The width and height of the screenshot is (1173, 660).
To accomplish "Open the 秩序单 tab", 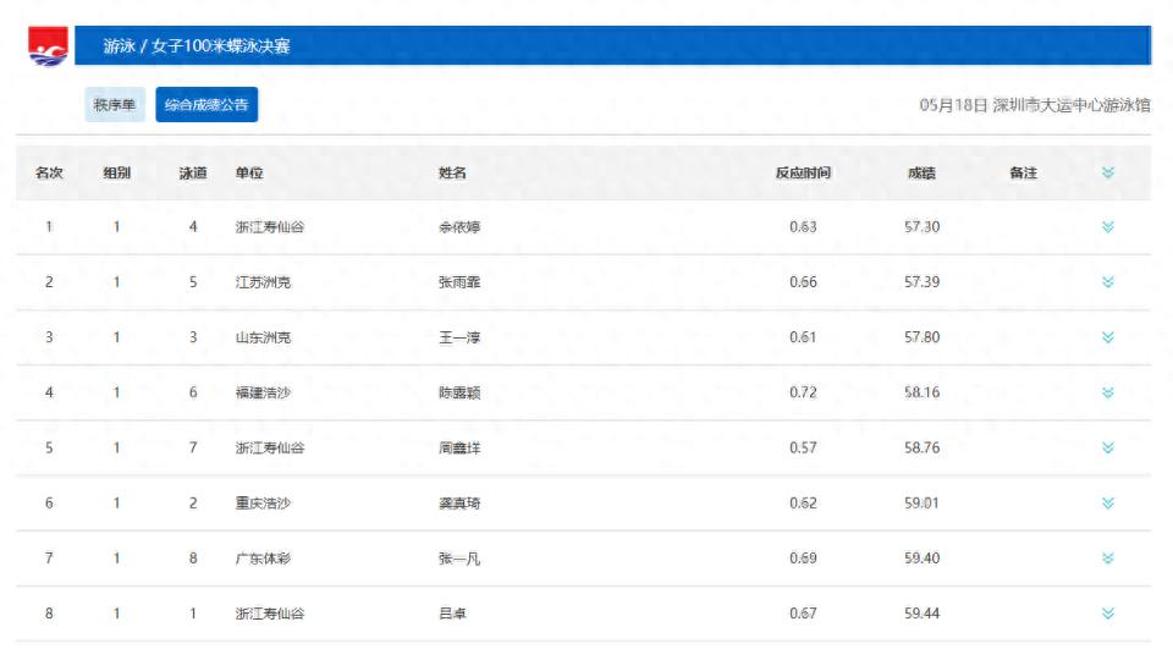I will tap(114, 105).
